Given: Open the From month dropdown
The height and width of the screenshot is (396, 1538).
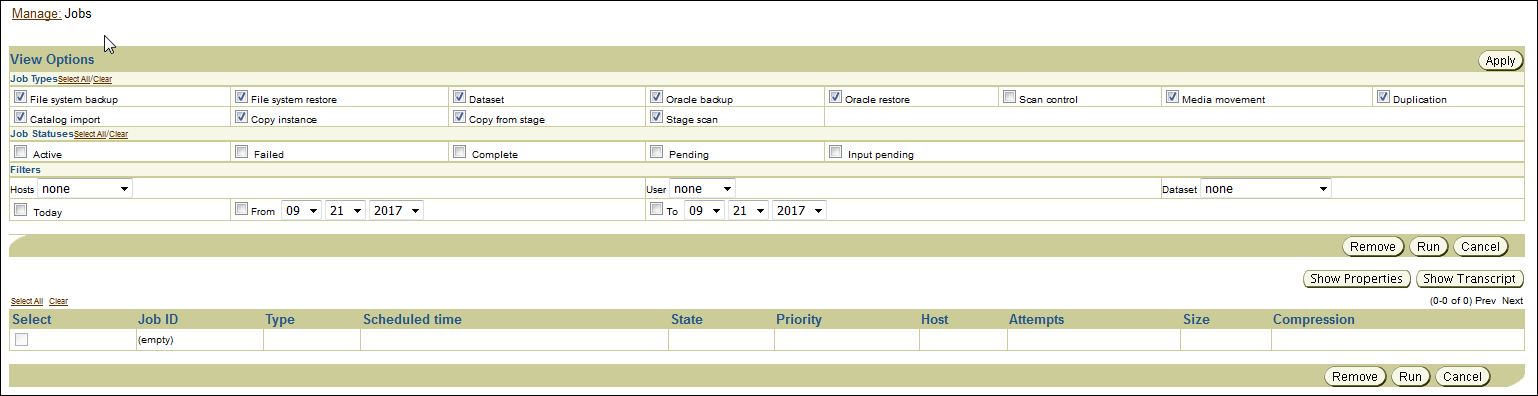Looking at the screenshot, I should tap(301, 211).
